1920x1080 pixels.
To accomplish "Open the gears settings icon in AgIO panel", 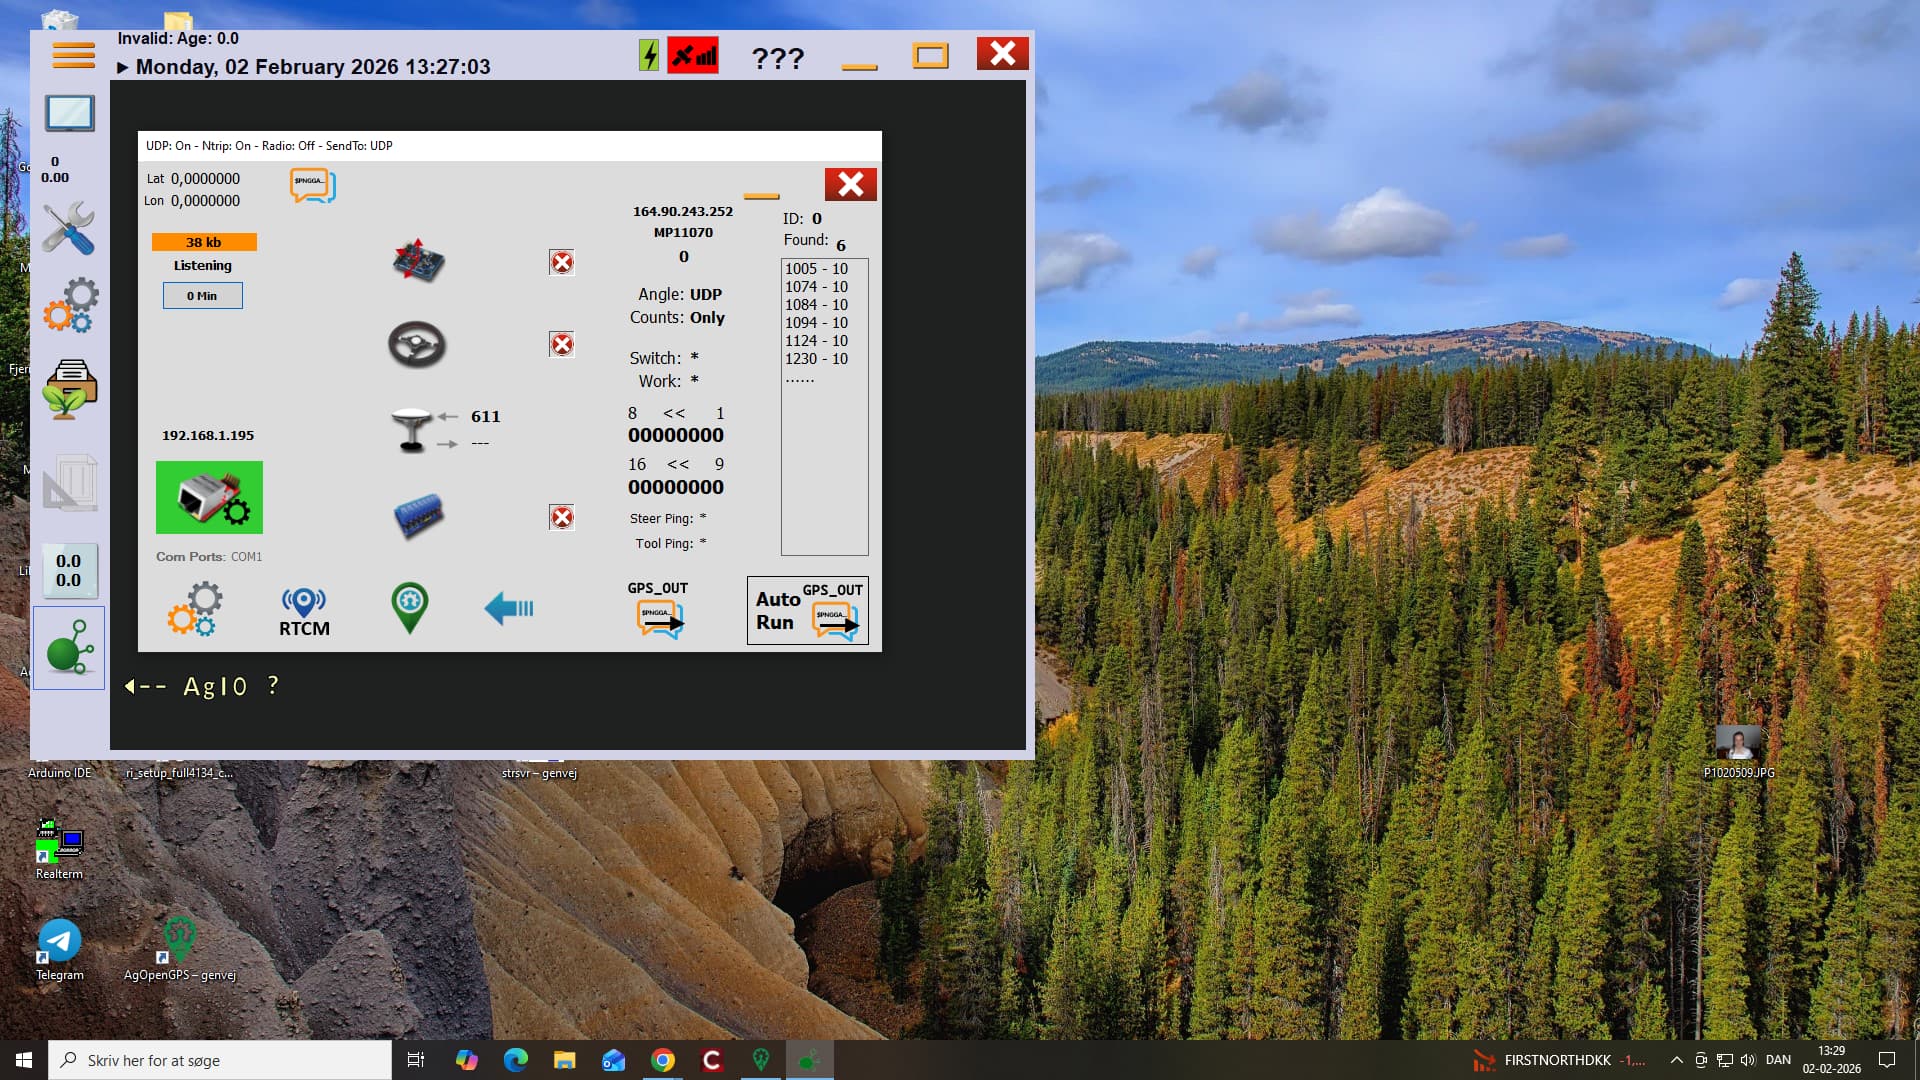I will [195, 609].
